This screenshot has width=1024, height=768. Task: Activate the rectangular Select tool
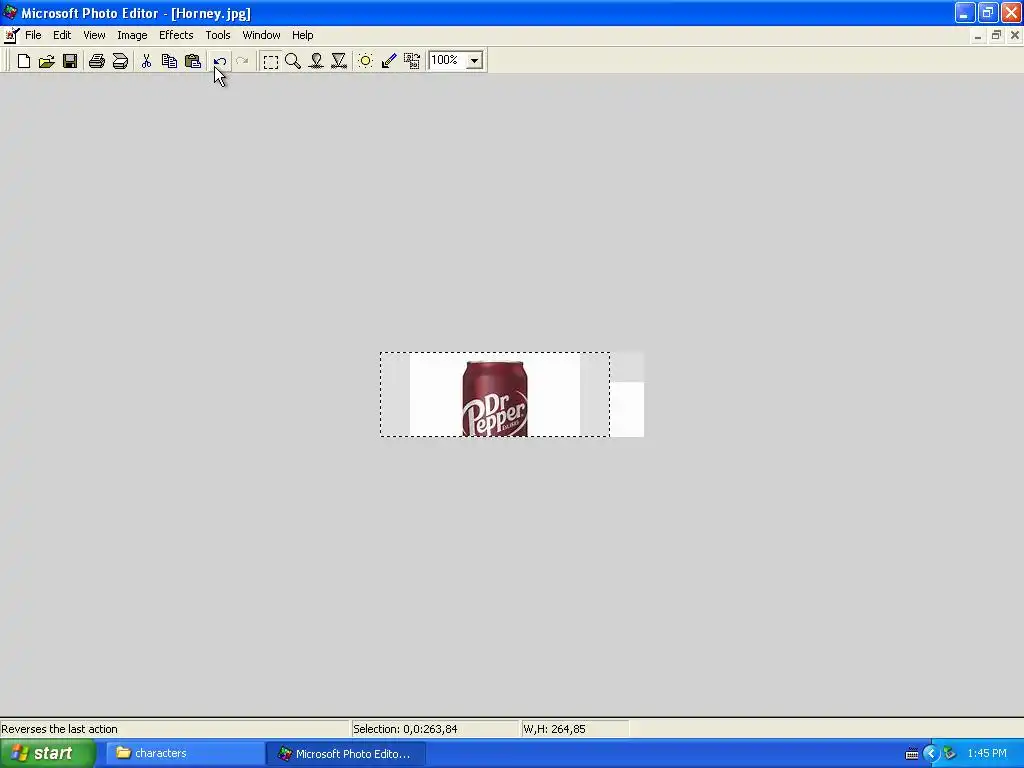tap(270, 61)
